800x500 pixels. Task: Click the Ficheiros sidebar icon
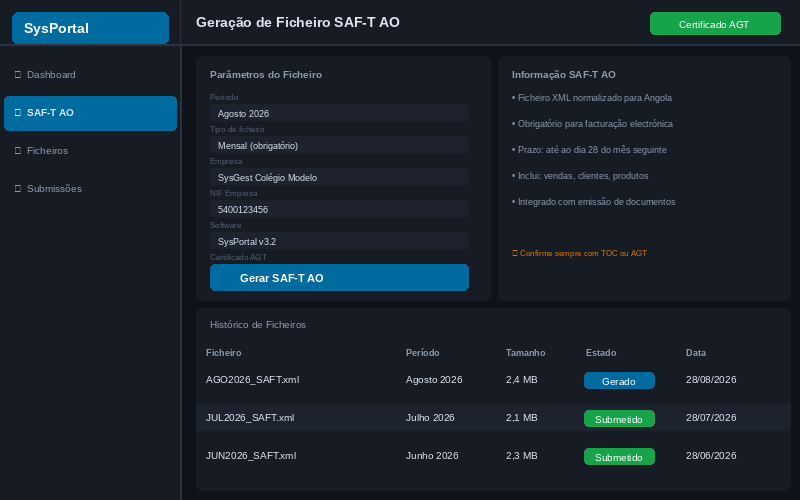coord(18,151)
